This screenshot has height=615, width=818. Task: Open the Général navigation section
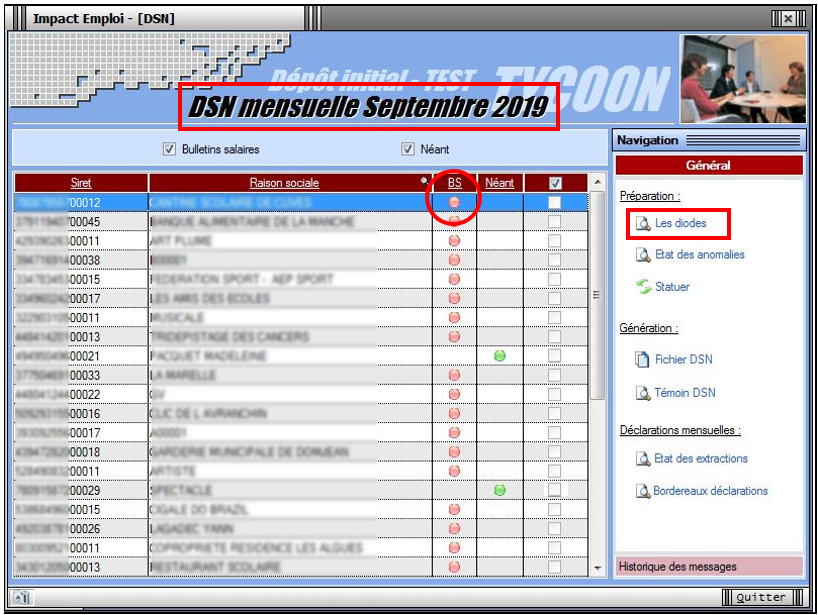[708, 165]
